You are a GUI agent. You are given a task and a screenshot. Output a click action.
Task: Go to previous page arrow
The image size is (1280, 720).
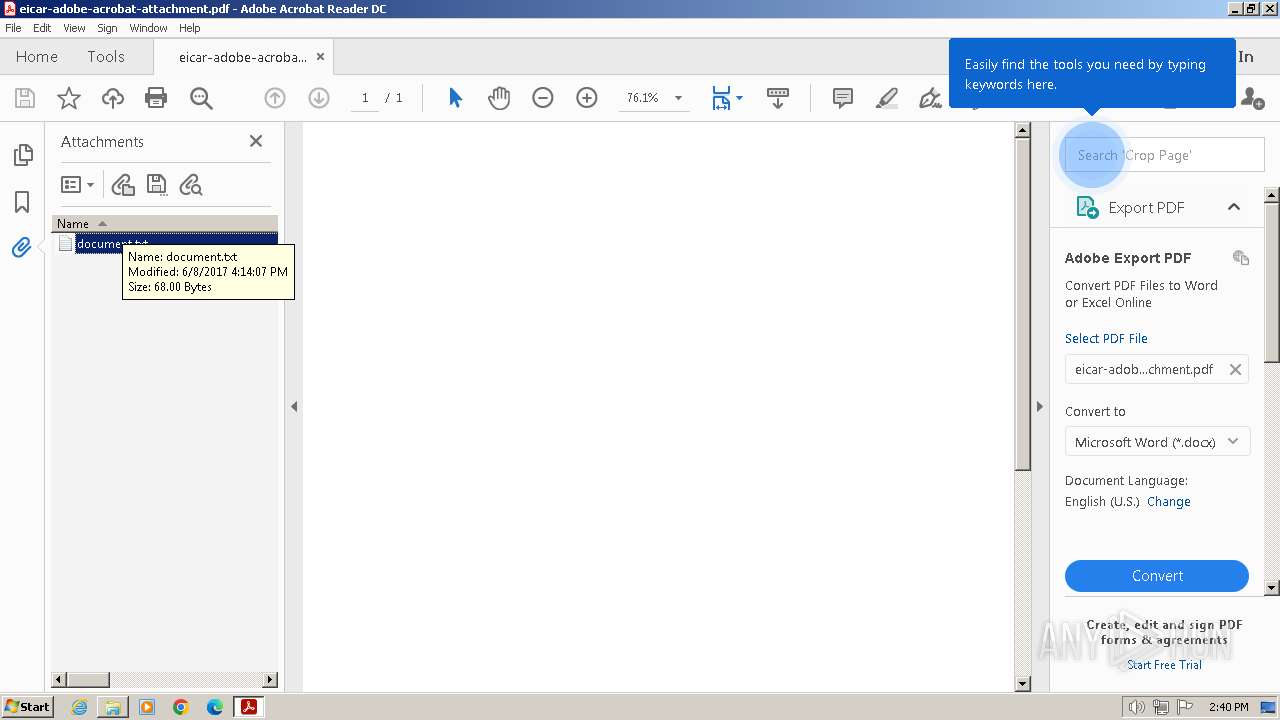(275, 98)
